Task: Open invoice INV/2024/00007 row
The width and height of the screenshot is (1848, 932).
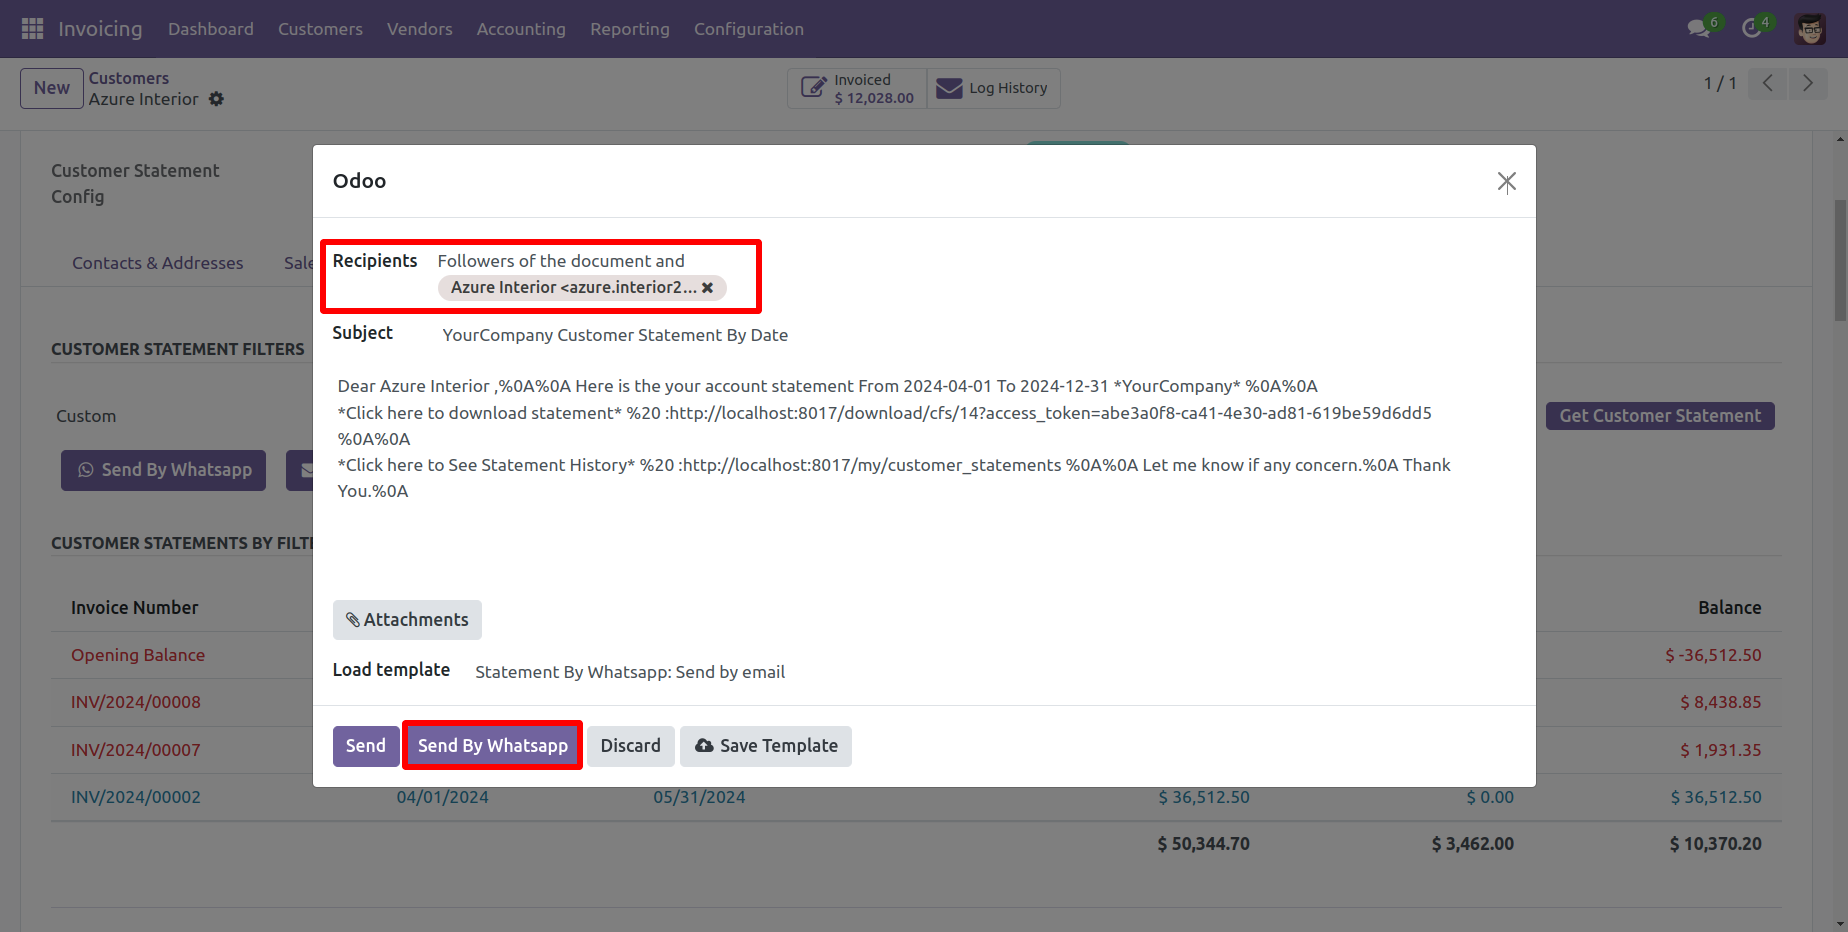Action: coord(136,750)
